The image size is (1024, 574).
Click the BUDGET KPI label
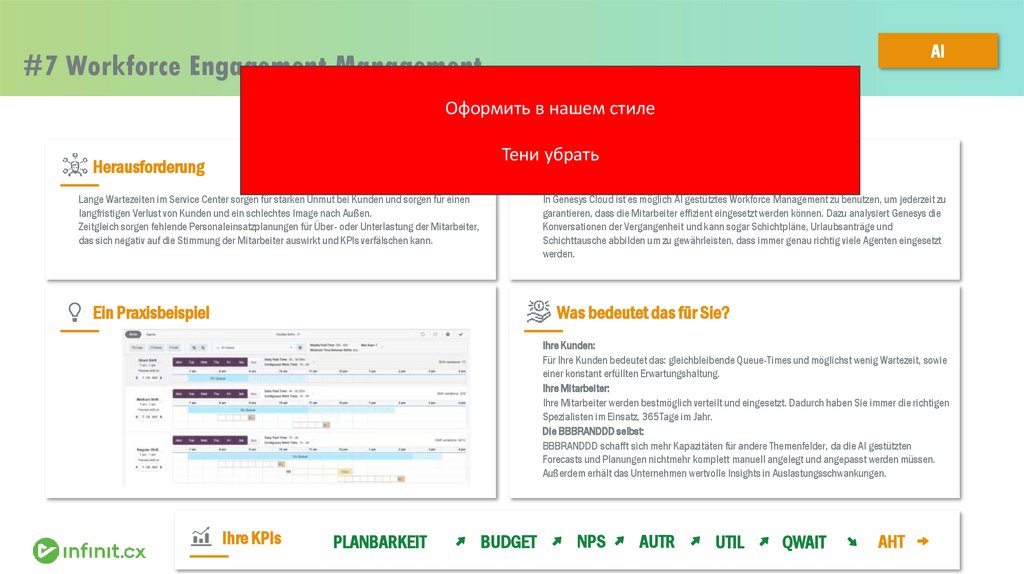coord(508,542)
